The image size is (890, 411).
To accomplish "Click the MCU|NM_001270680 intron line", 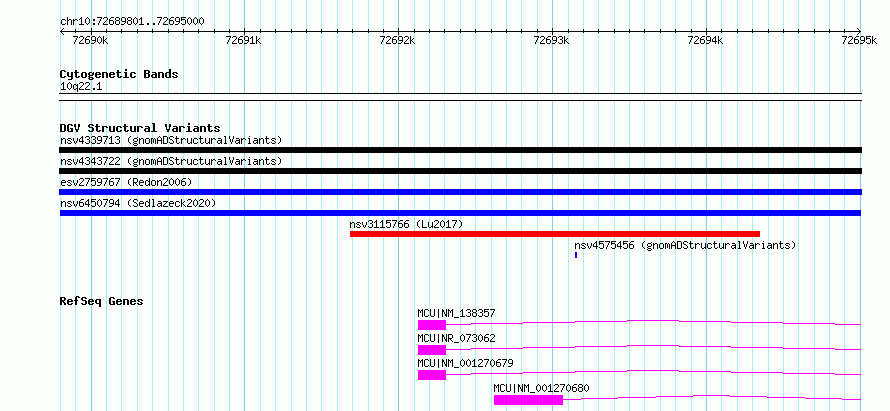I will point(712,397).
